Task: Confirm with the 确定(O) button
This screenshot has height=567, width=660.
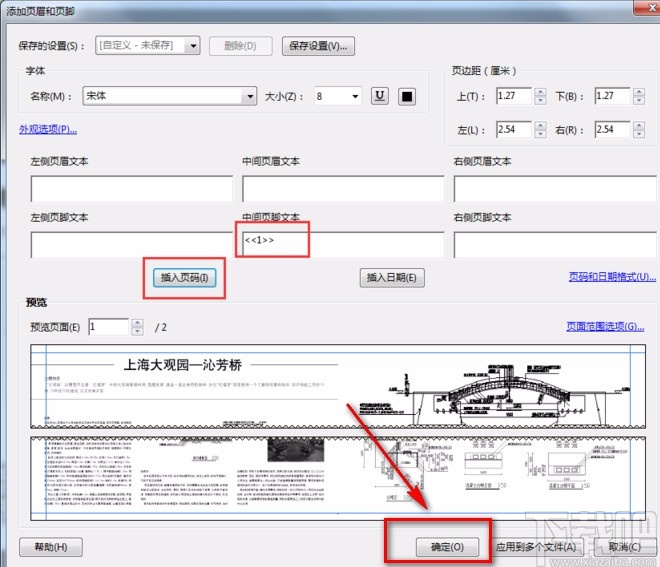Action: click(x=447, y=547)
